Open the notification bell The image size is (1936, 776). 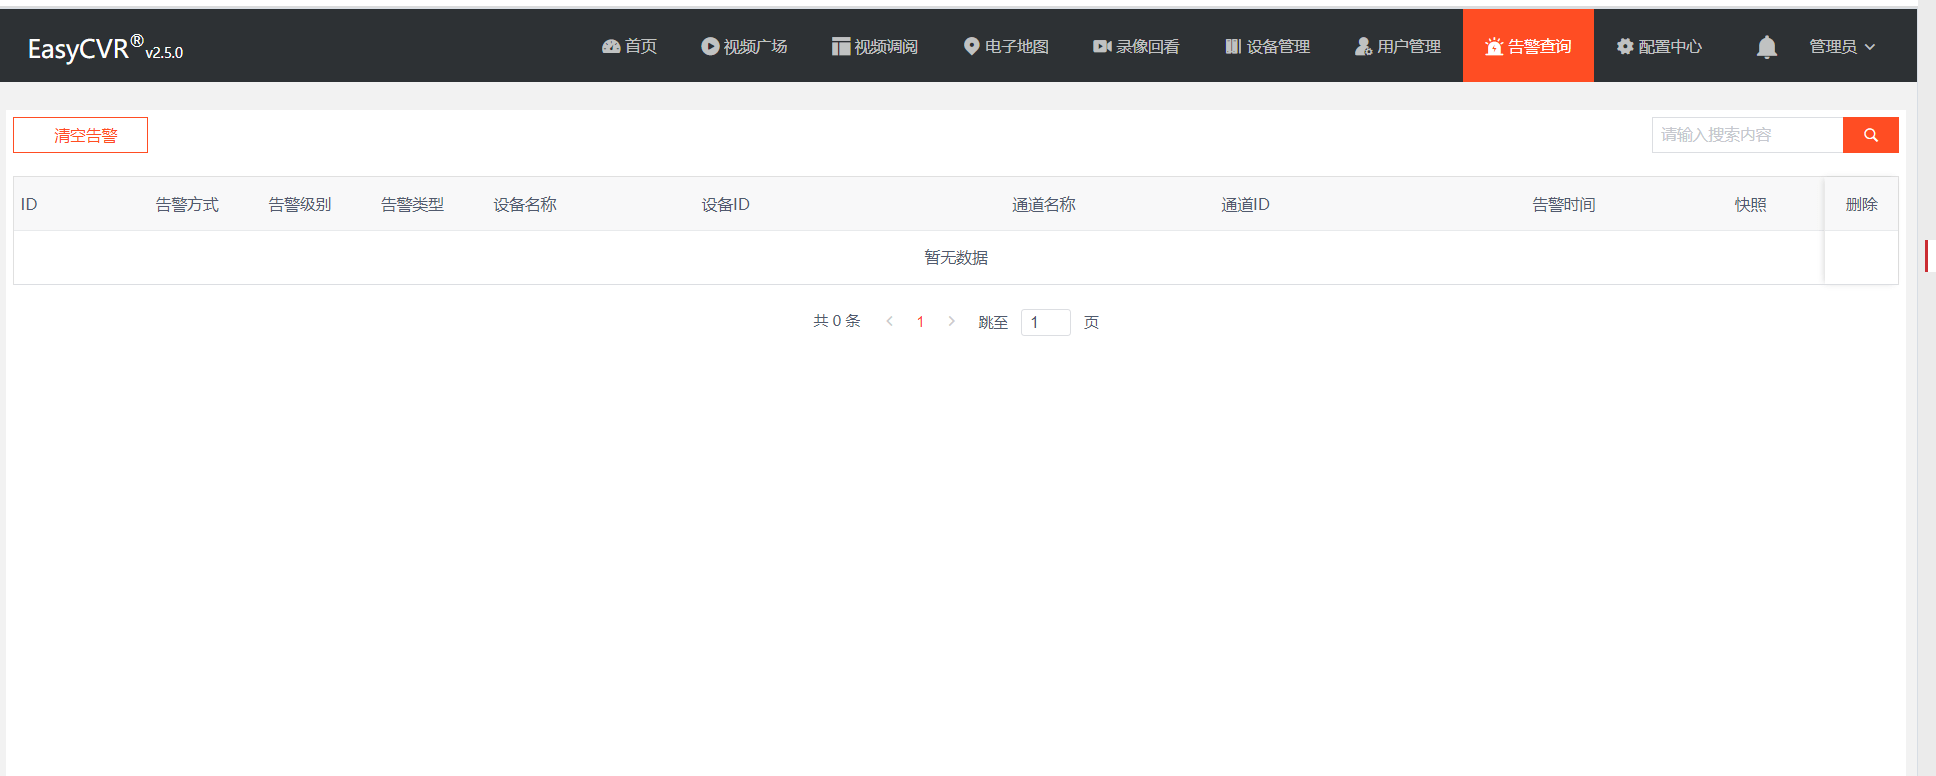[x=1767, y=47]
